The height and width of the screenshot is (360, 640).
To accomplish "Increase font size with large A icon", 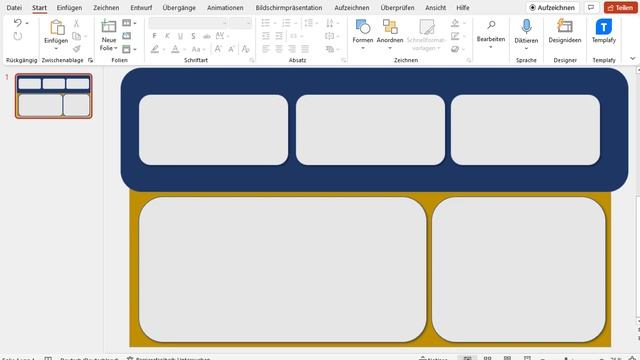I will 218,49.
